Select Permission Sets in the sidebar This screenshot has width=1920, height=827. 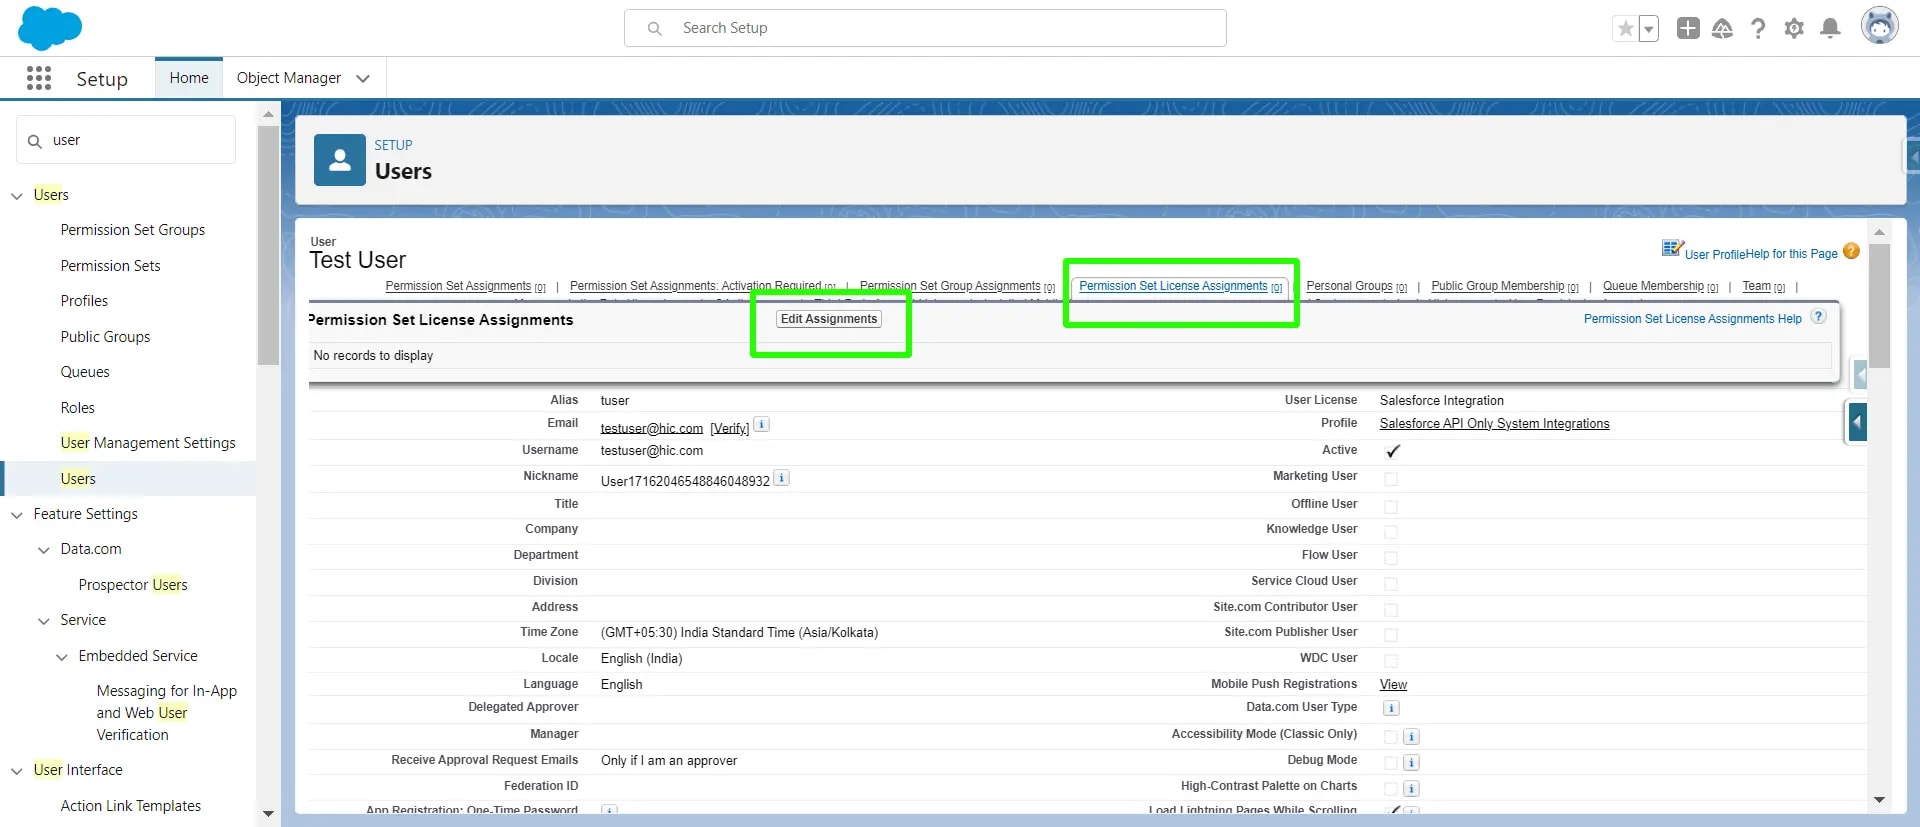click(110, 266)
